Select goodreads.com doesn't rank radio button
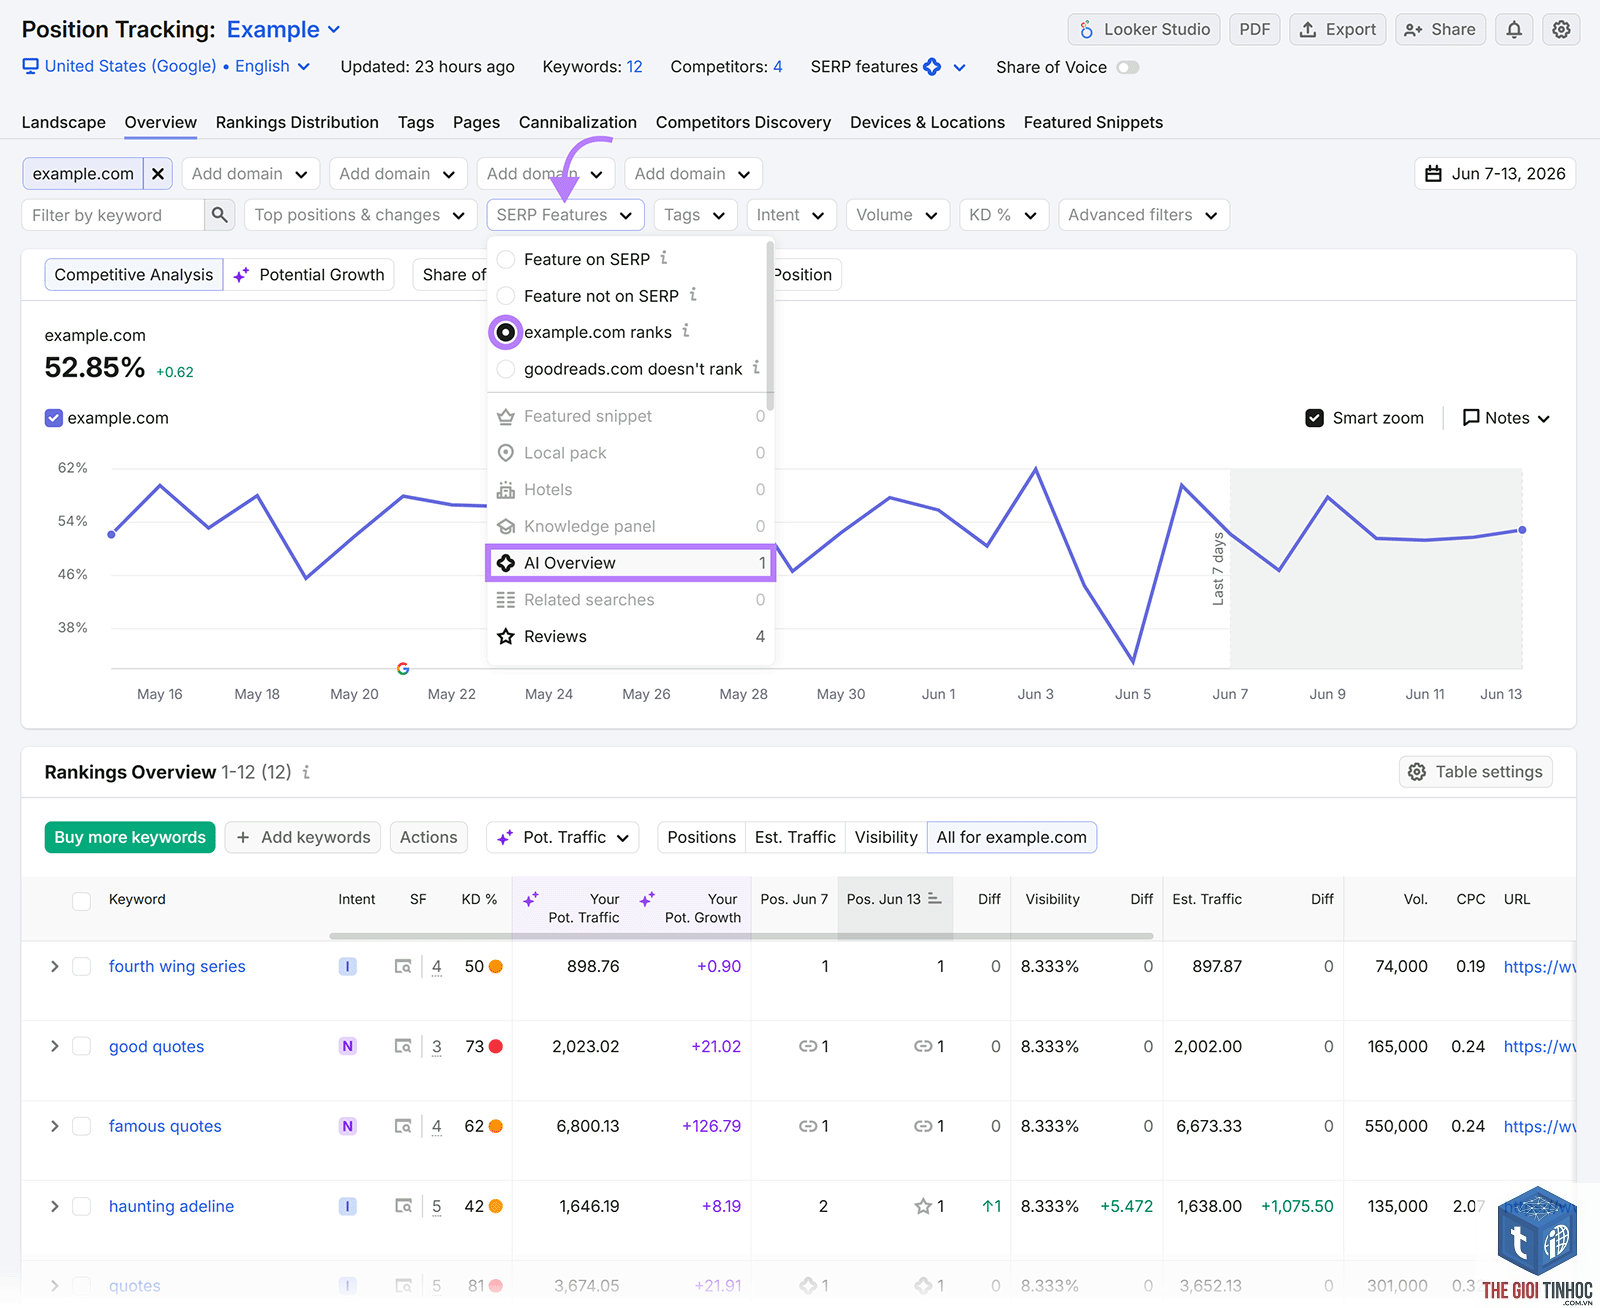1600x1308 pixels. point(506,369)
